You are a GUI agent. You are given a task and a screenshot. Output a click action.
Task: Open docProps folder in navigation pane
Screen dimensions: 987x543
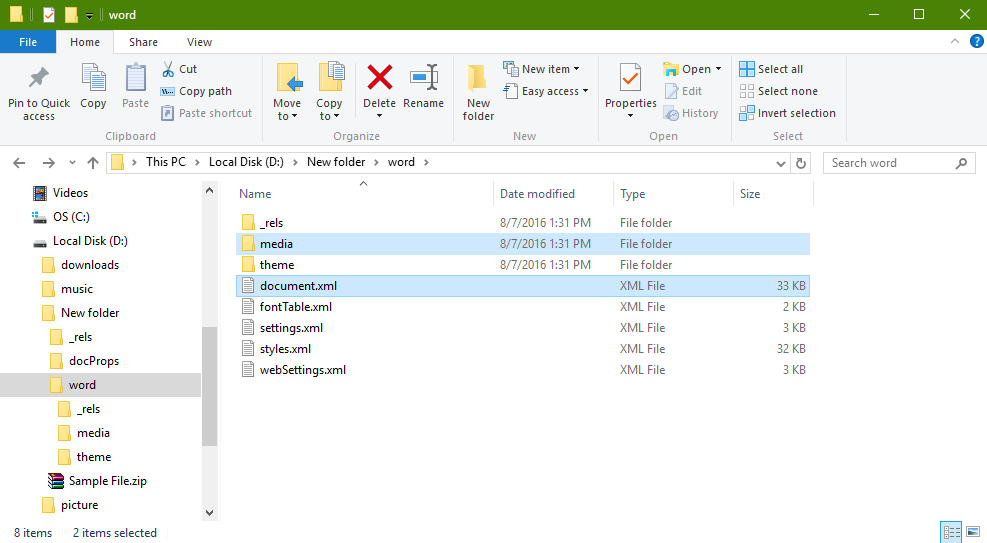coord(84,361)
